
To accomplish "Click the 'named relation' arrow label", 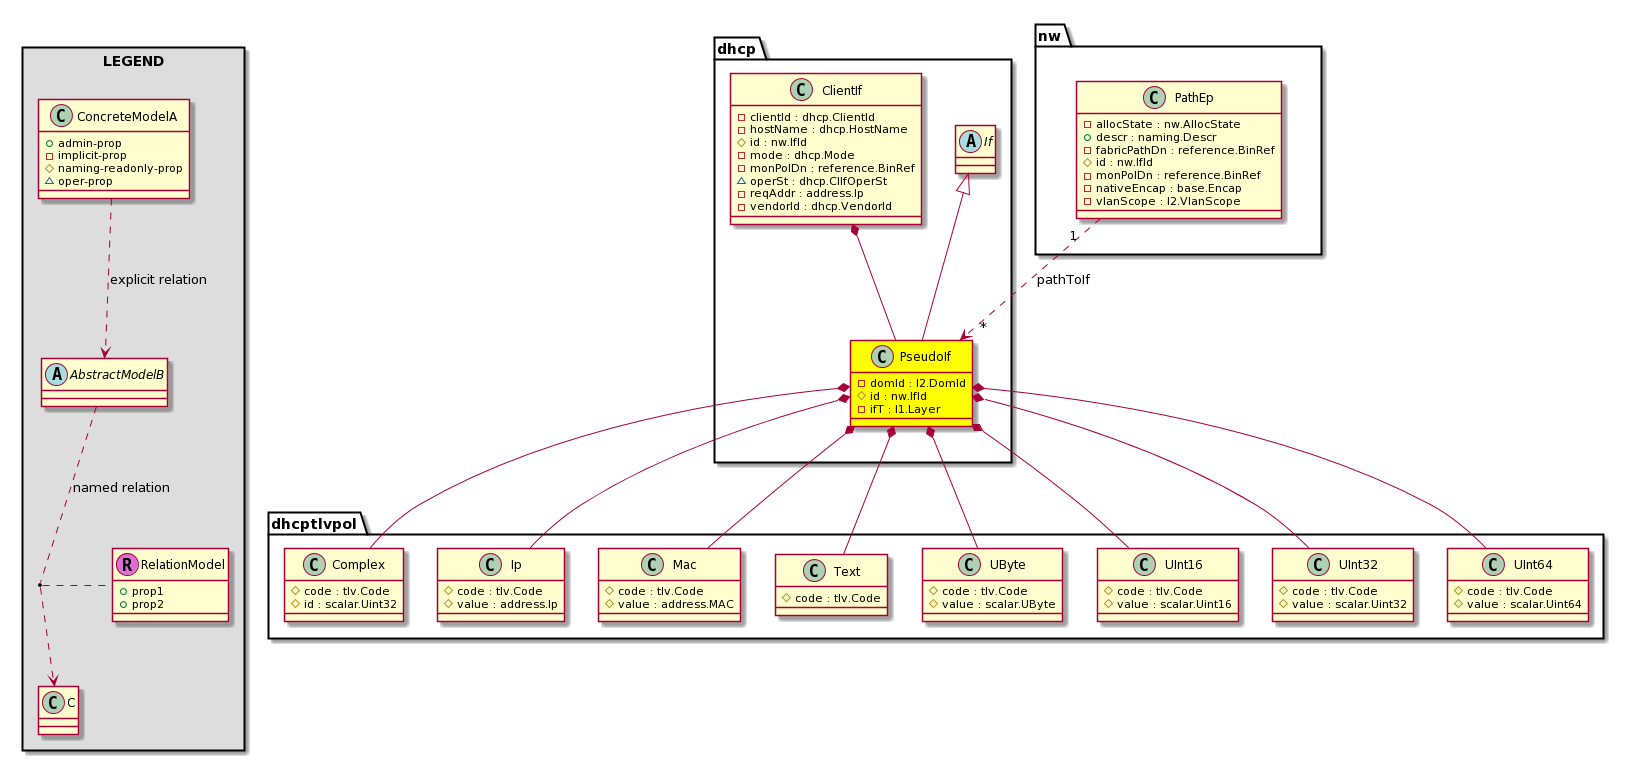I will (121, 488).
